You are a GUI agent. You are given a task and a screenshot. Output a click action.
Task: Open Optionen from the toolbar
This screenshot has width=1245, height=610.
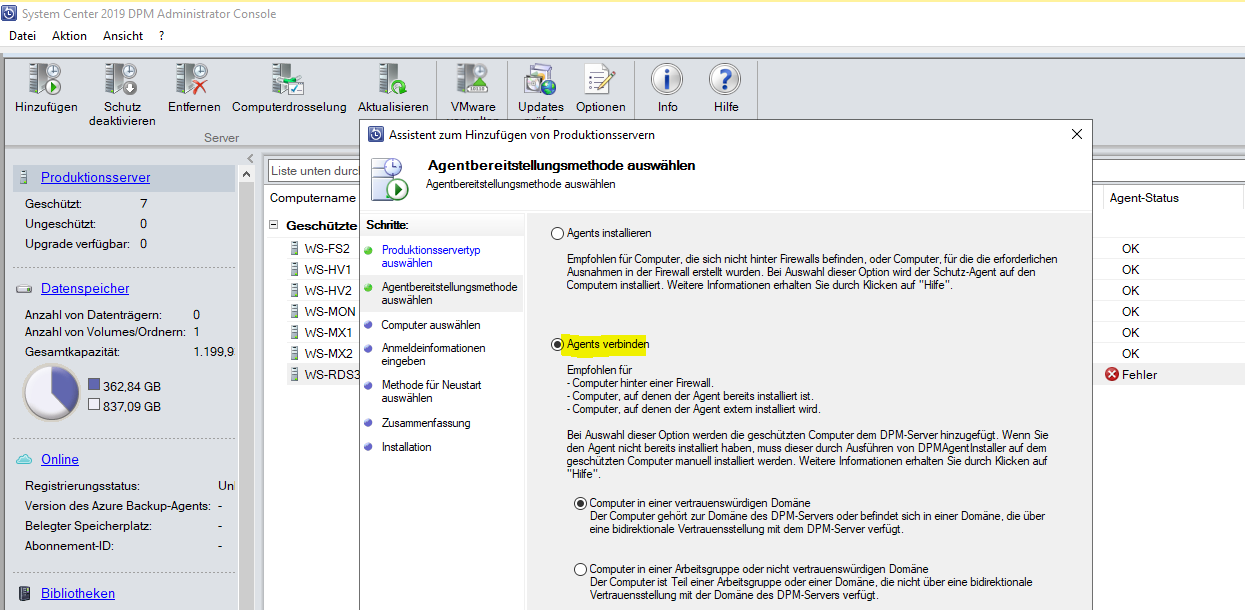click(600, 80)
